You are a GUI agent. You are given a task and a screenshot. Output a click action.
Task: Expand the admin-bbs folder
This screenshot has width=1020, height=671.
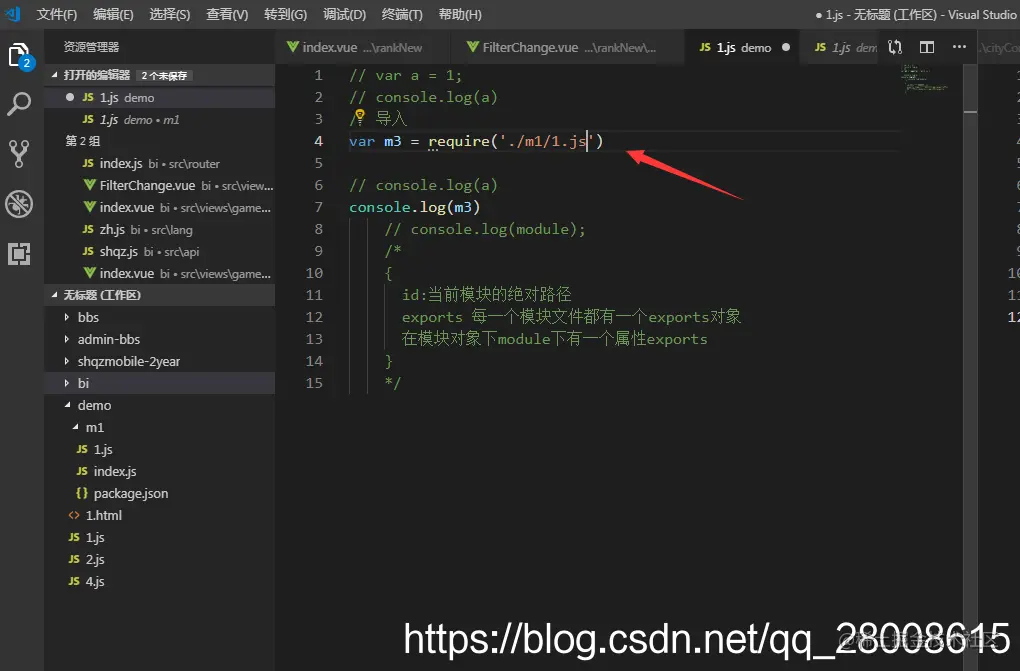159,339
